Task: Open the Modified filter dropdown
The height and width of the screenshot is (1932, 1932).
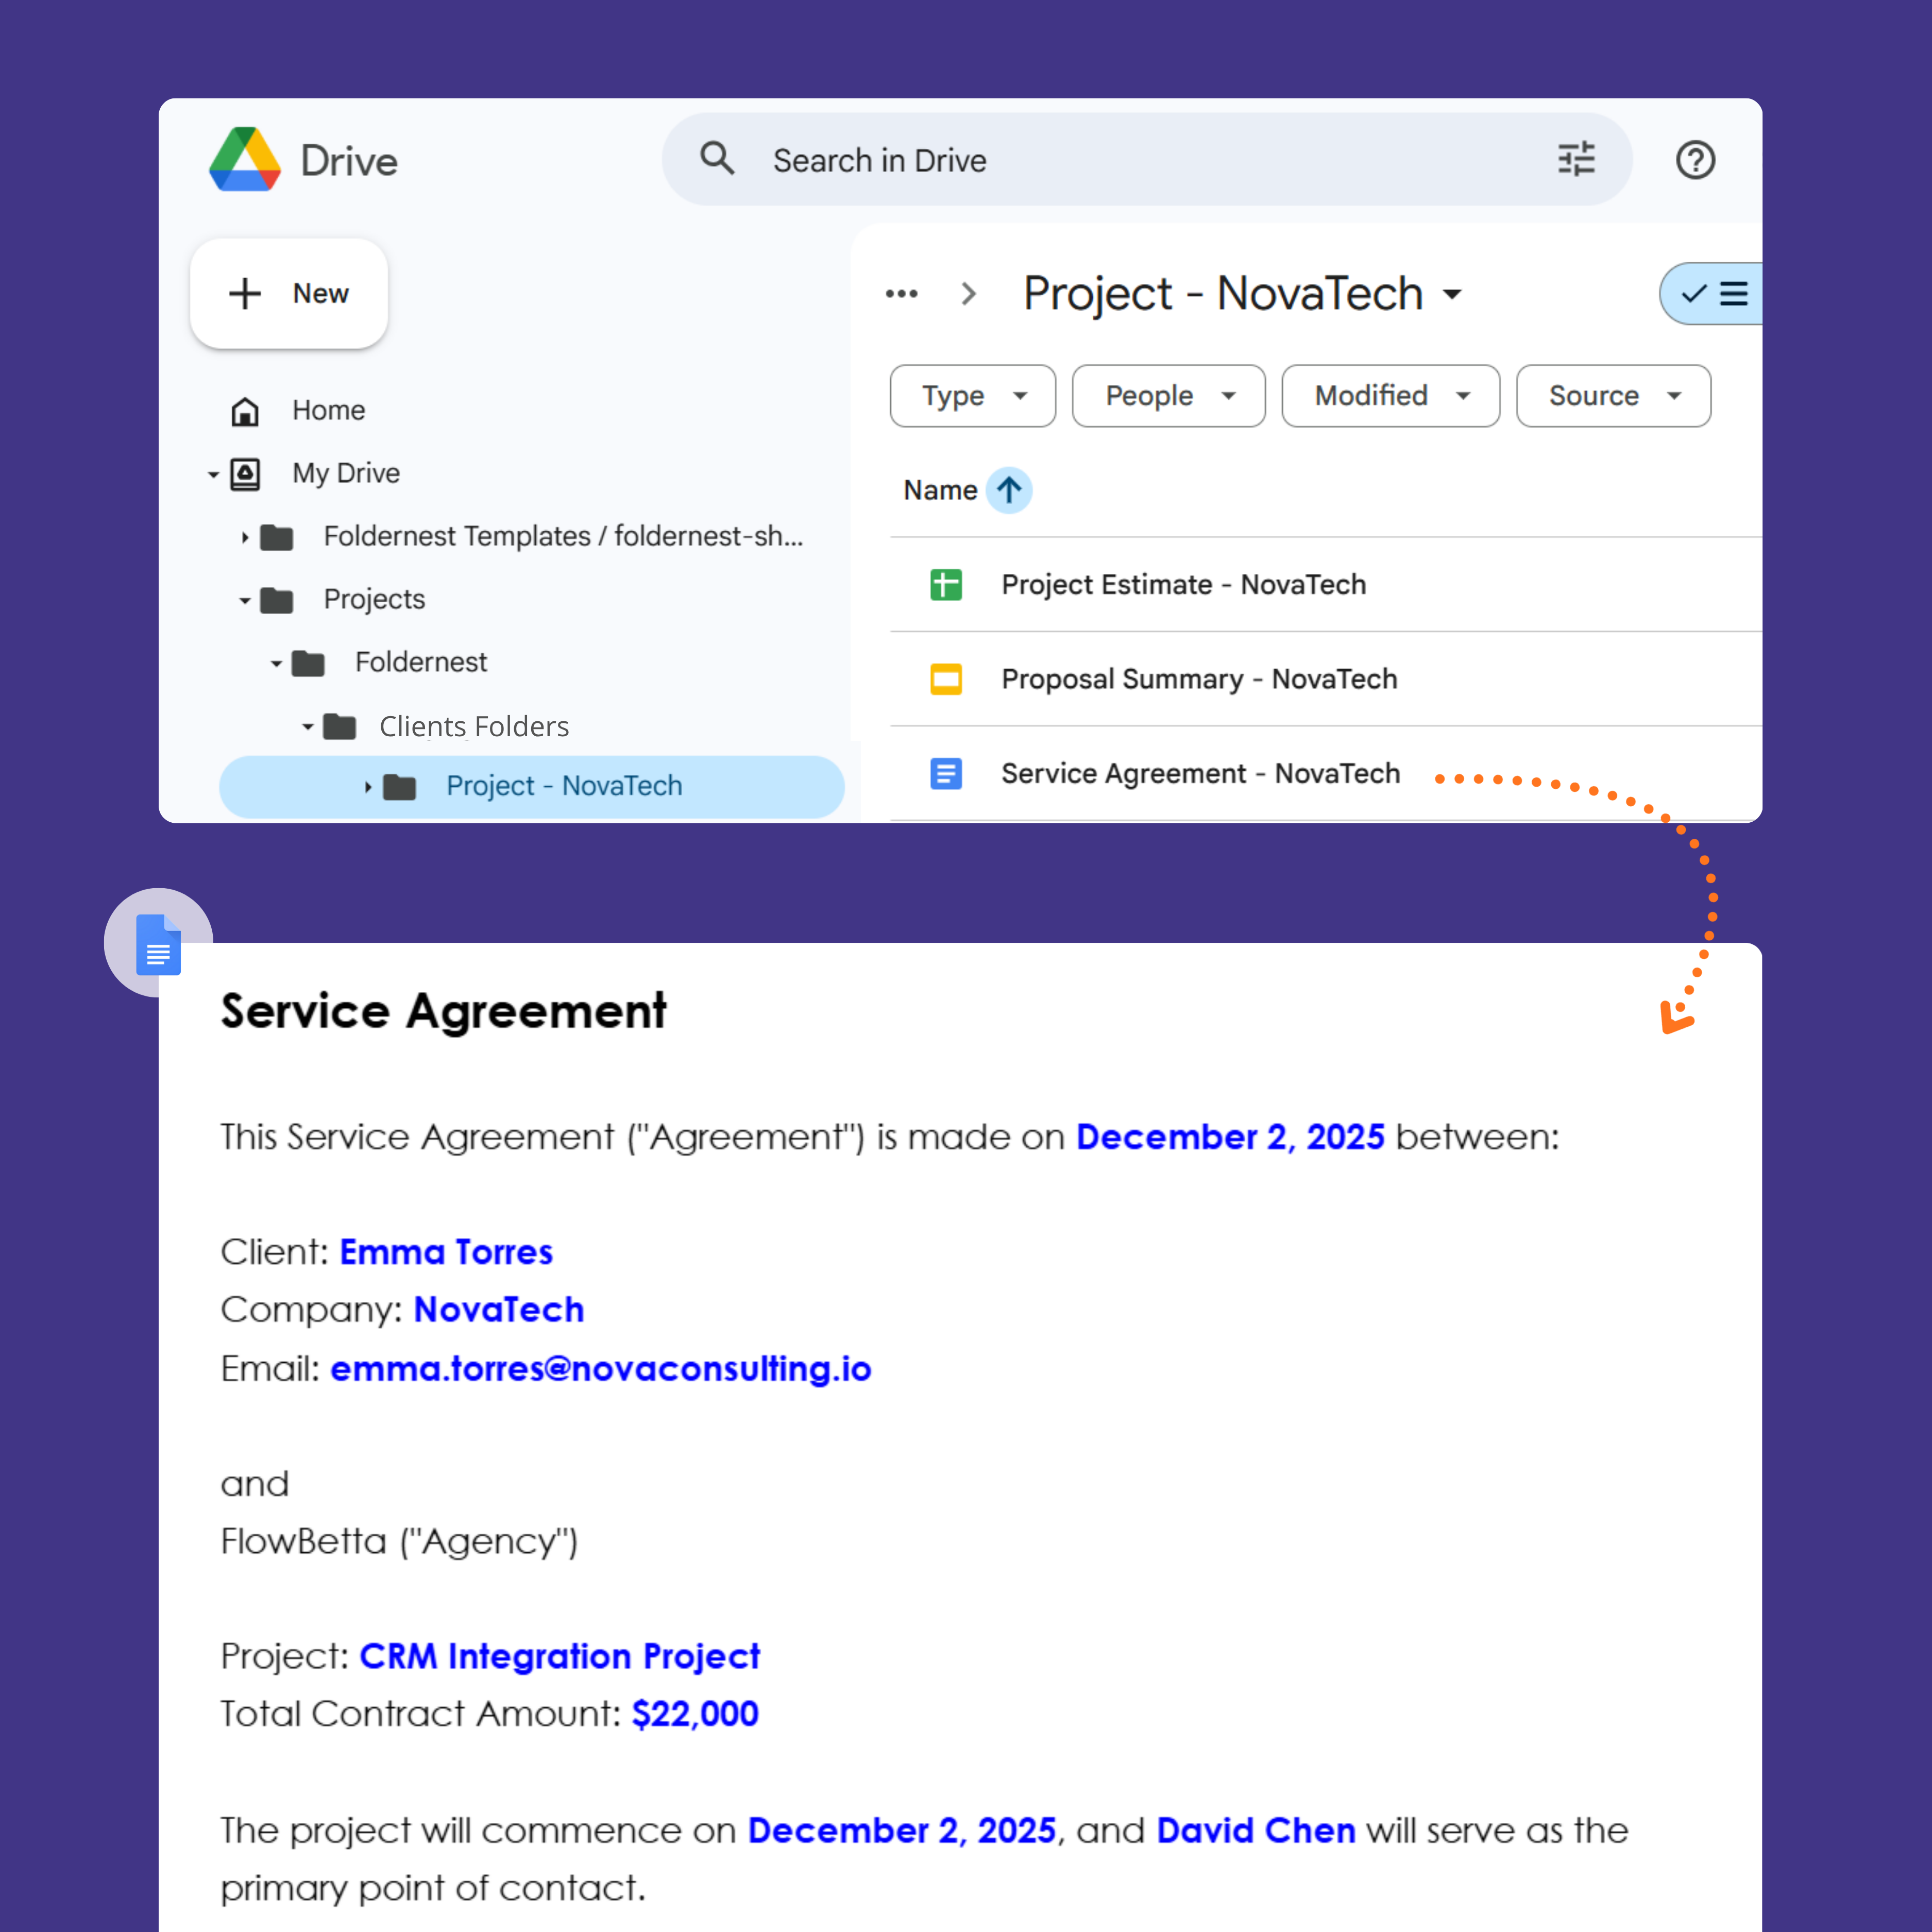Action: tap(1390, 396)
